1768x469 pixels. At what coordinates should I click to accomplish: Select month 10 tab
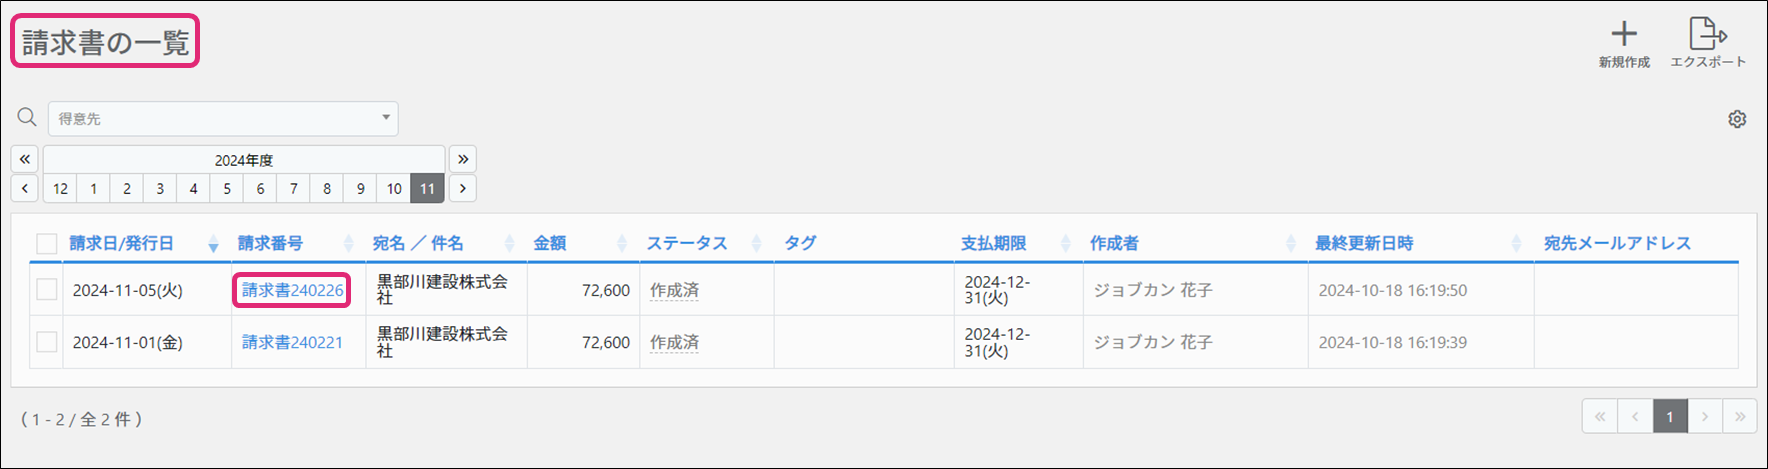[394, 188]
